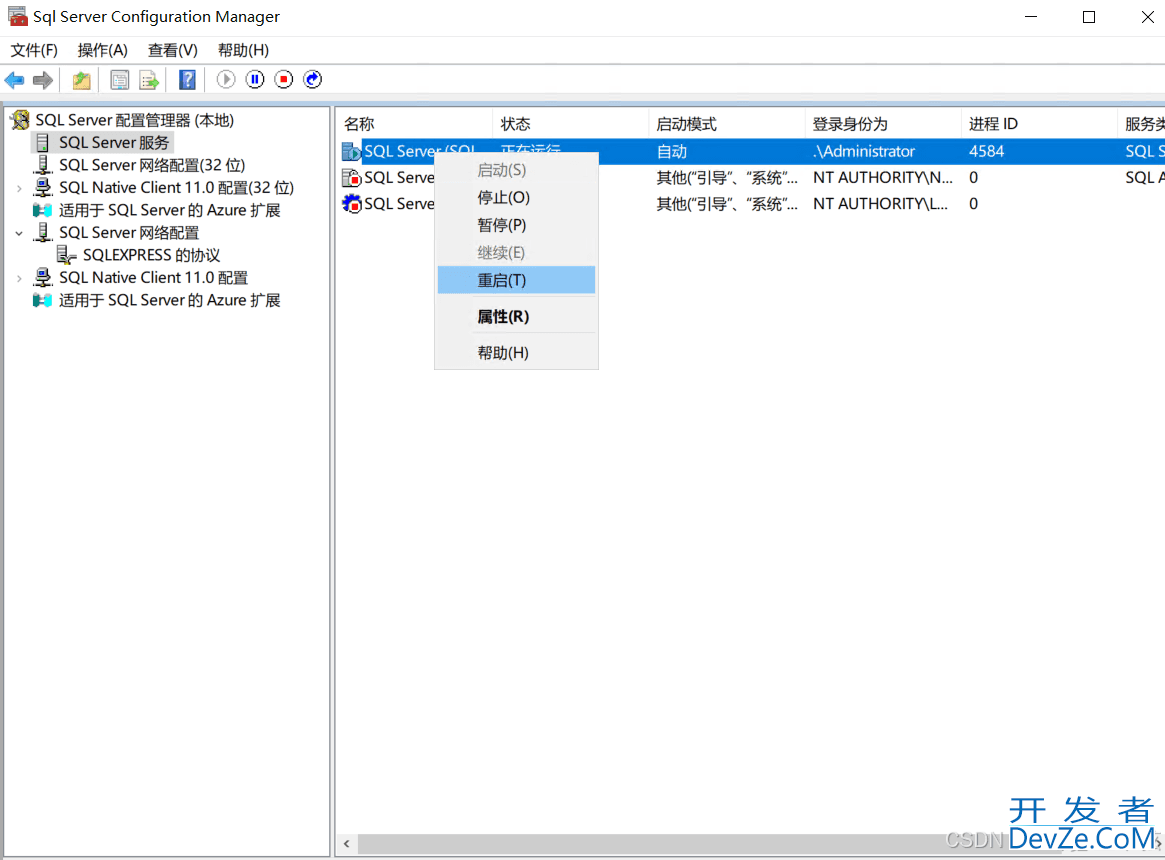Viewport: 1165px width, 860px height.
Task: Click the blue Help question mark icon
Action: (188, 80)
